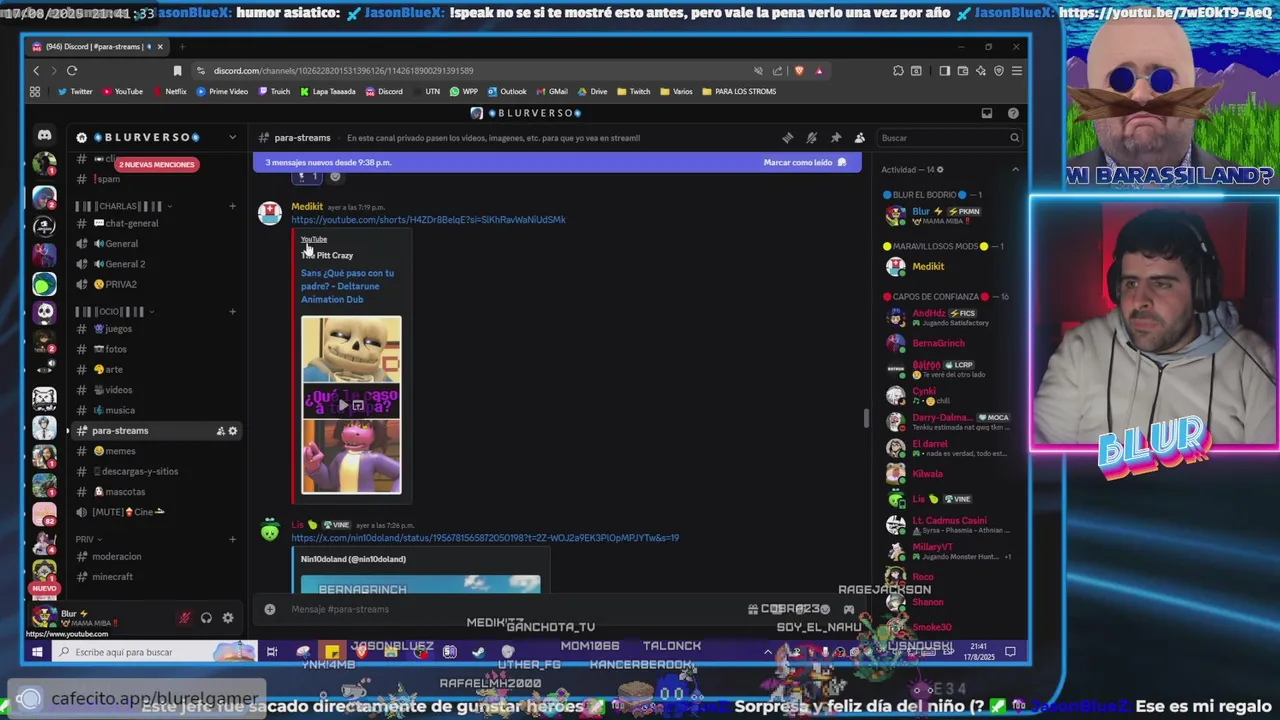
Task: Click Marcar como leído button
Action: pos(804,162)
